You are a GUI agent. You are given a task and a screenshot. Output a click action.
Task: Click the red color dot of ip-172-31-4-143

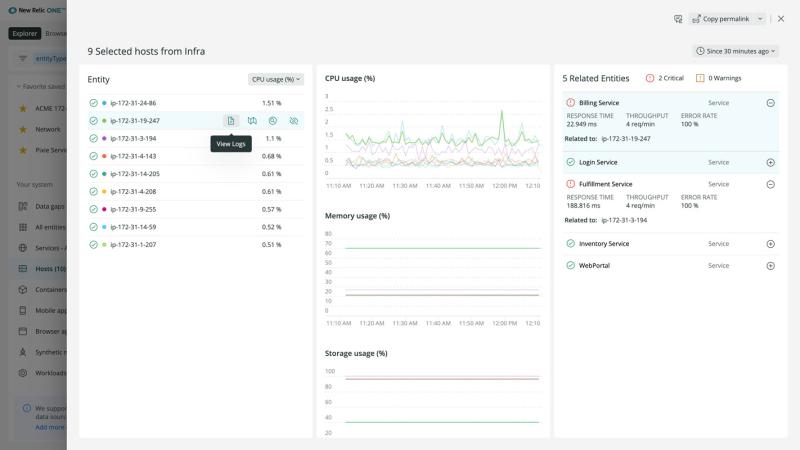pyautogui.click(x=104, y=156)
